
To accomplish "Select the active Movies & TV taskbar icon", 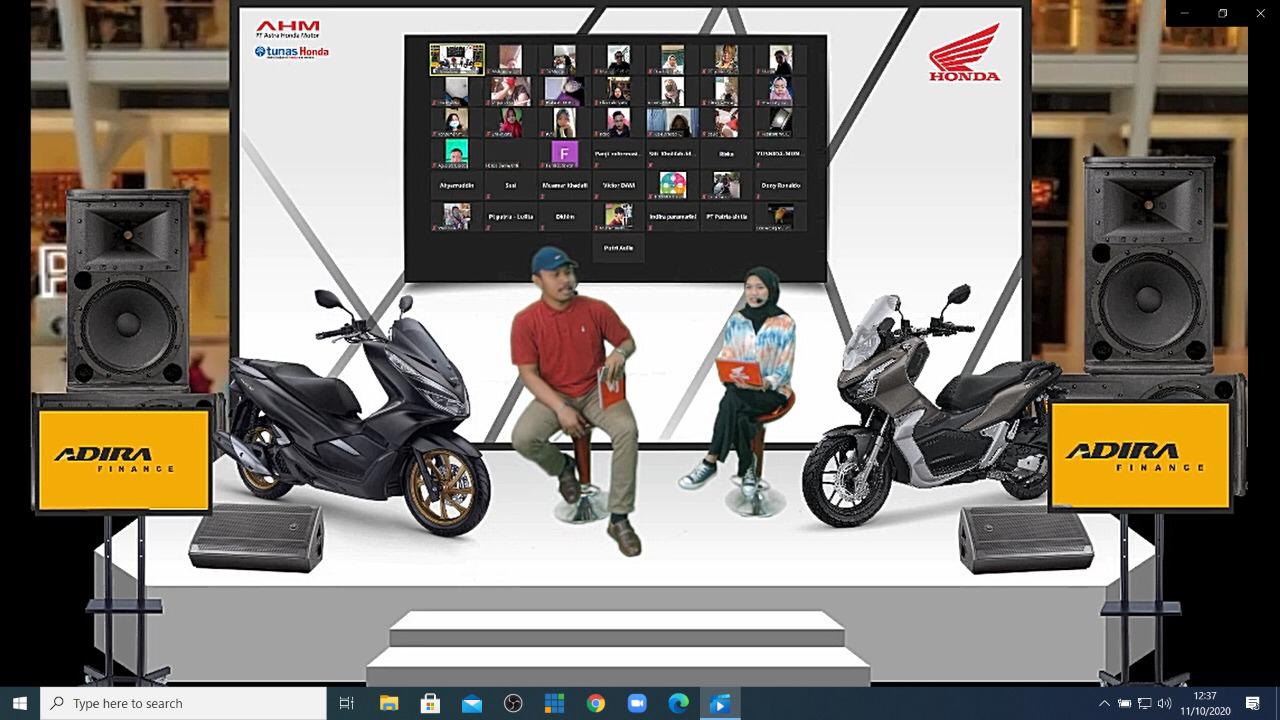I will [720, 703].
